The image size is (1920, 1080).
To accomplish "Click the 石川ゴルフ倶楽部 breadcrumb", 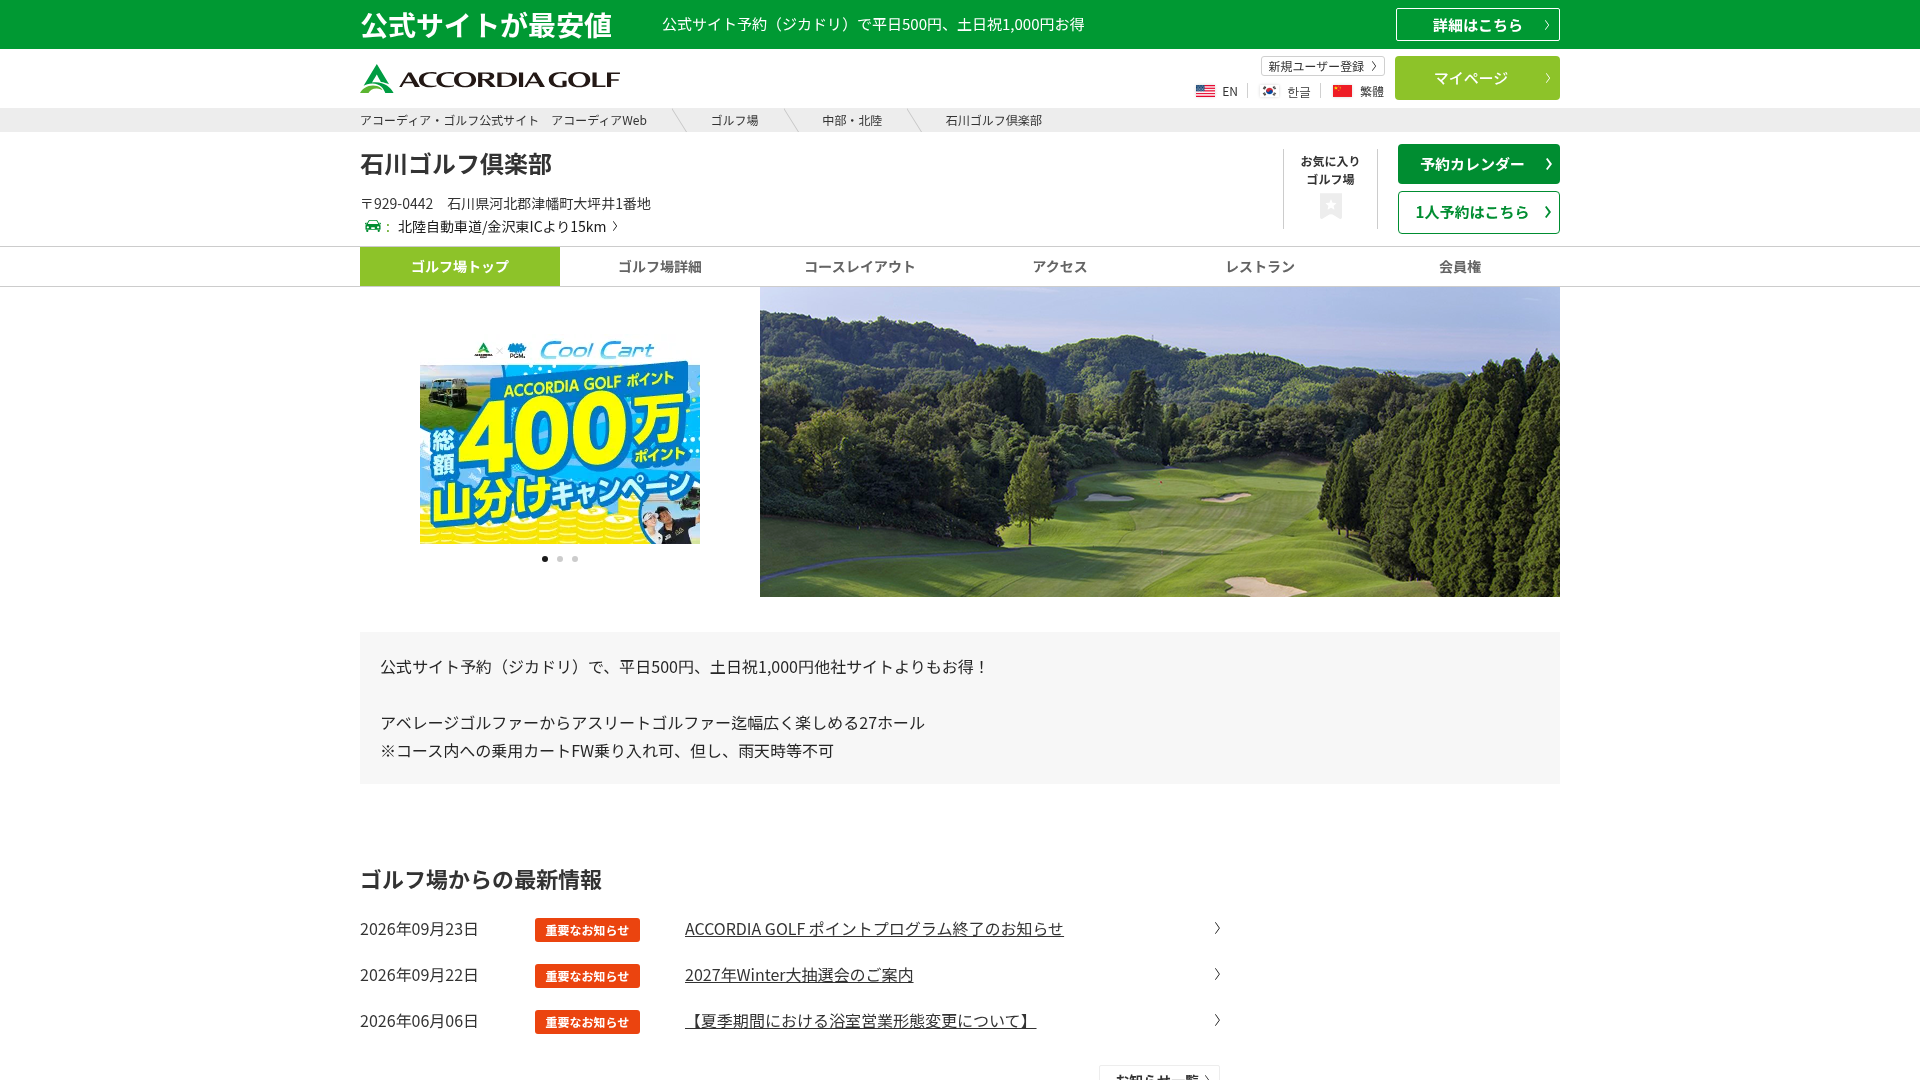I will point(994,120).
